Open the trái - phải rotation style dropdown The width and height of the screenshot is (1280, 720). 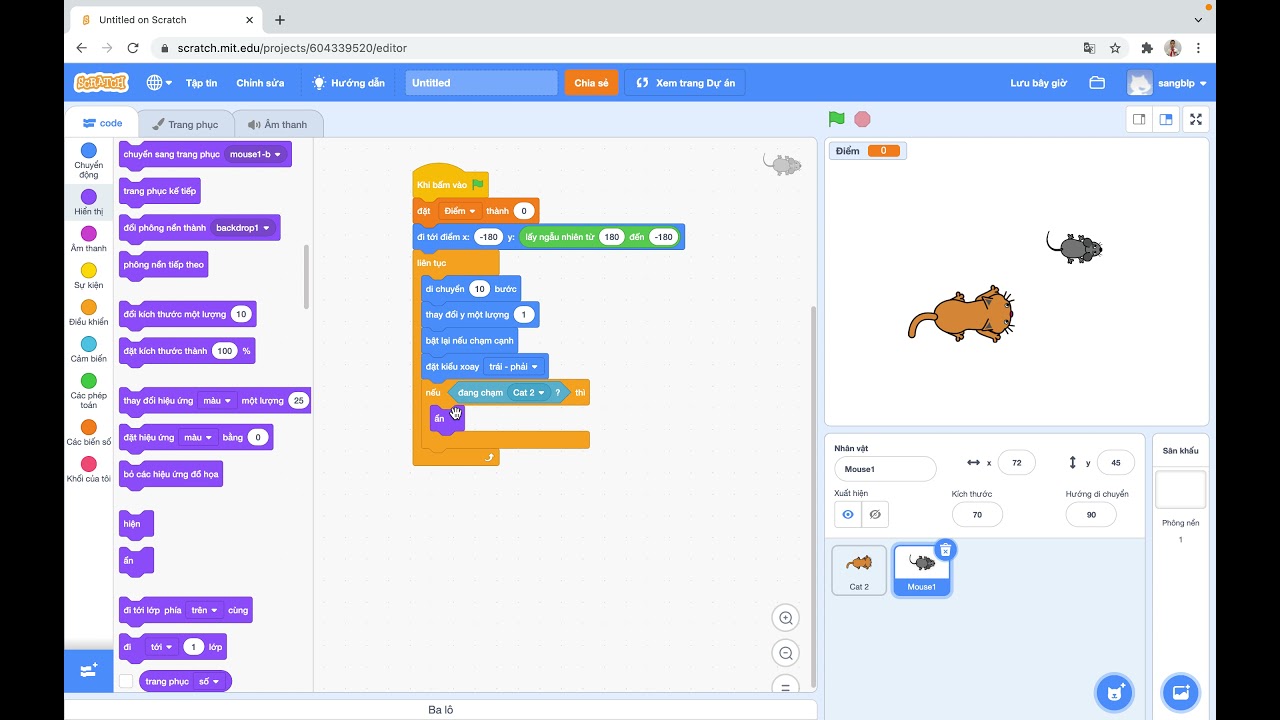click(x=514, y=367)
